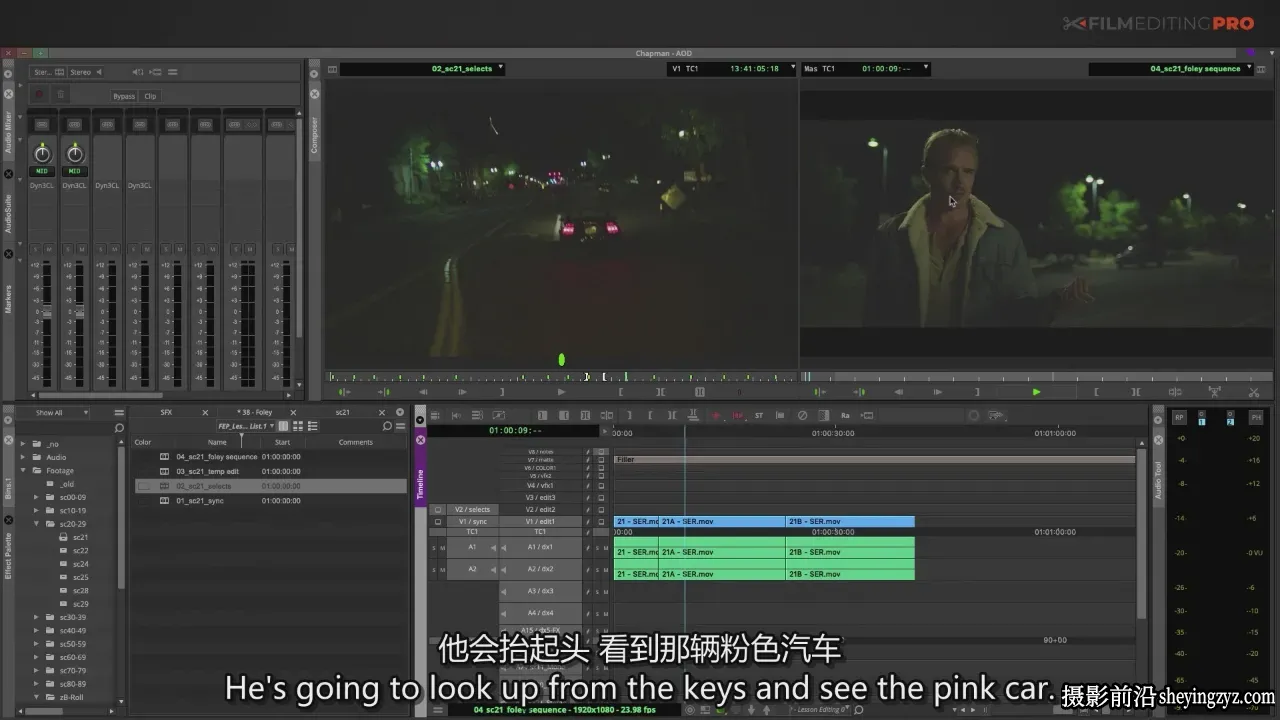This screenshot has height=720, width=1280.
Task: Open the FEP_Les... List.1 bin view dropdown
Action: pyautogui.click(x=245, y=427)
